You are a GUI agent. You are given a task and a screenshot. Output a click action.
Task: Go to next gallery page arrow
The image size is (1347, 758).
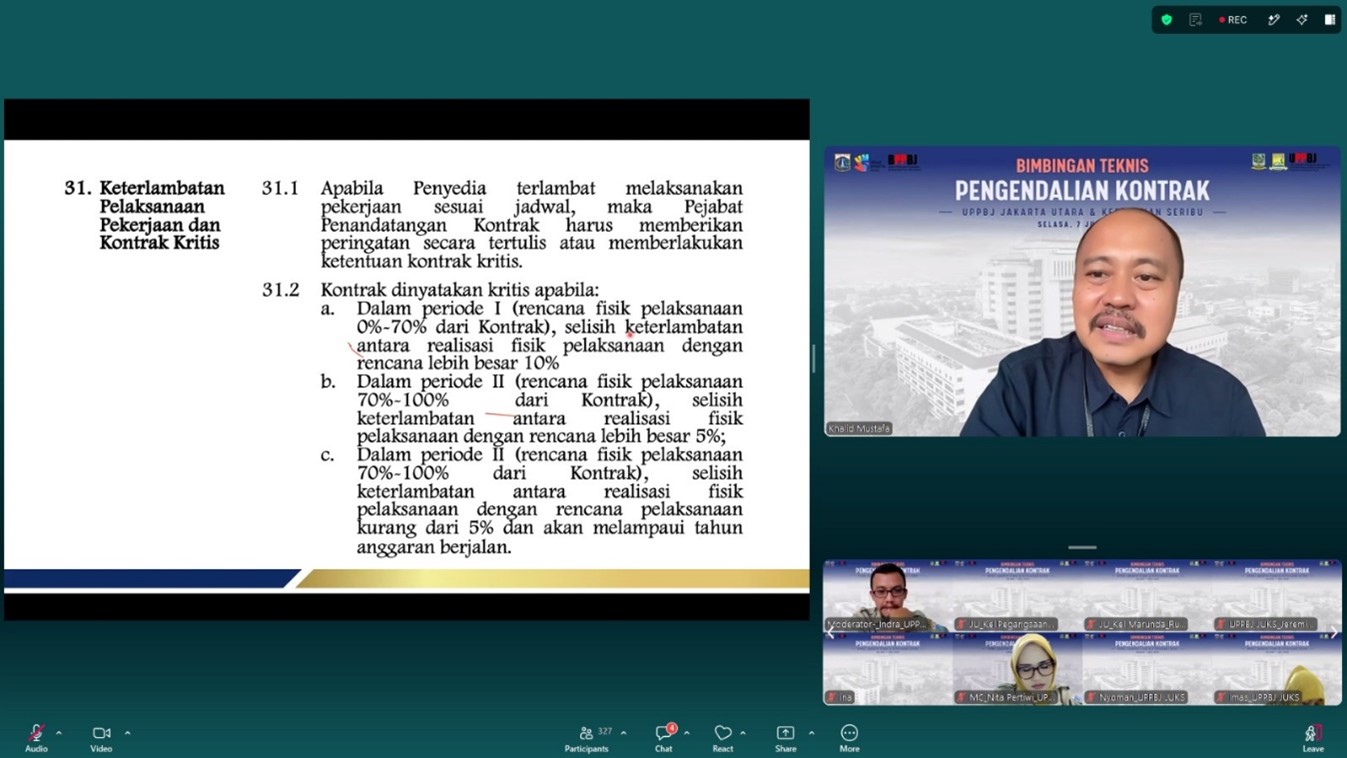1334,632
